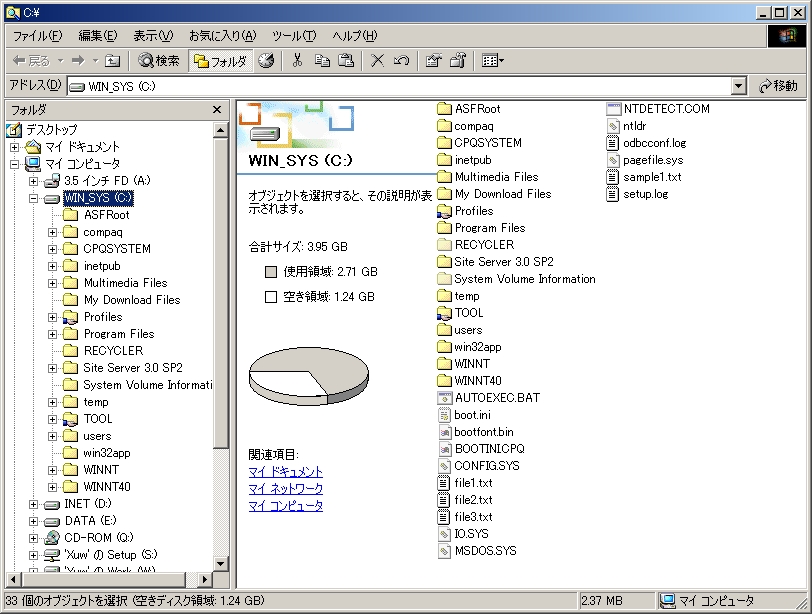Close the フォルダ pane with its X
This screenshot has width=812, height=614.
tap(217, 109)
